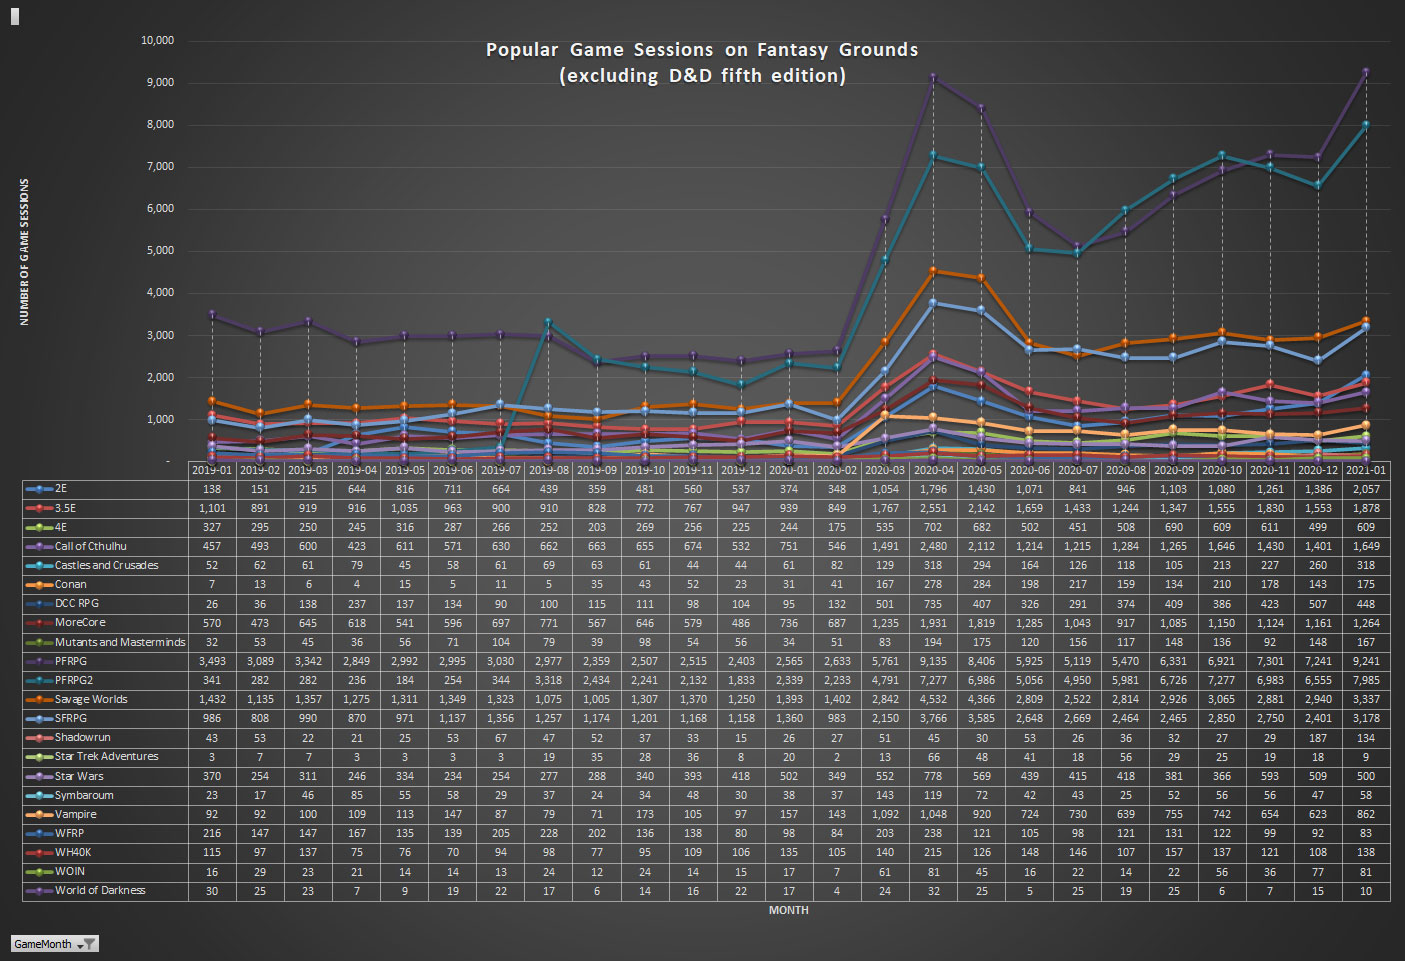
Task: Select the 'World of Darkness' legend label
Action: click(x=100, y=890)
